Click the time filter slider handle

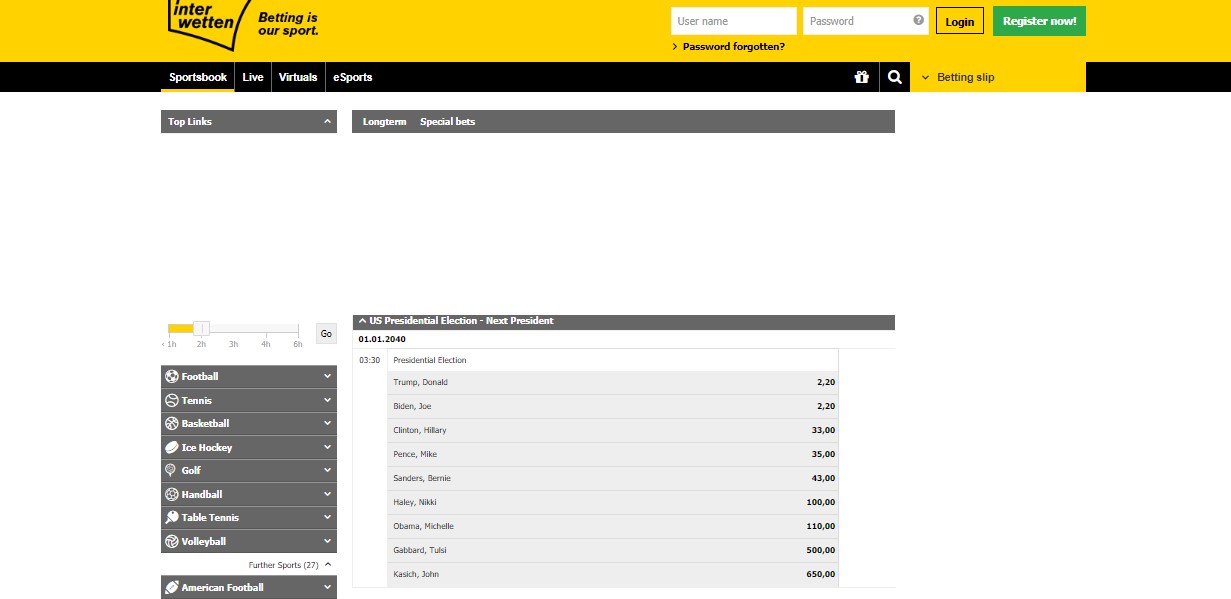point(201,328)
